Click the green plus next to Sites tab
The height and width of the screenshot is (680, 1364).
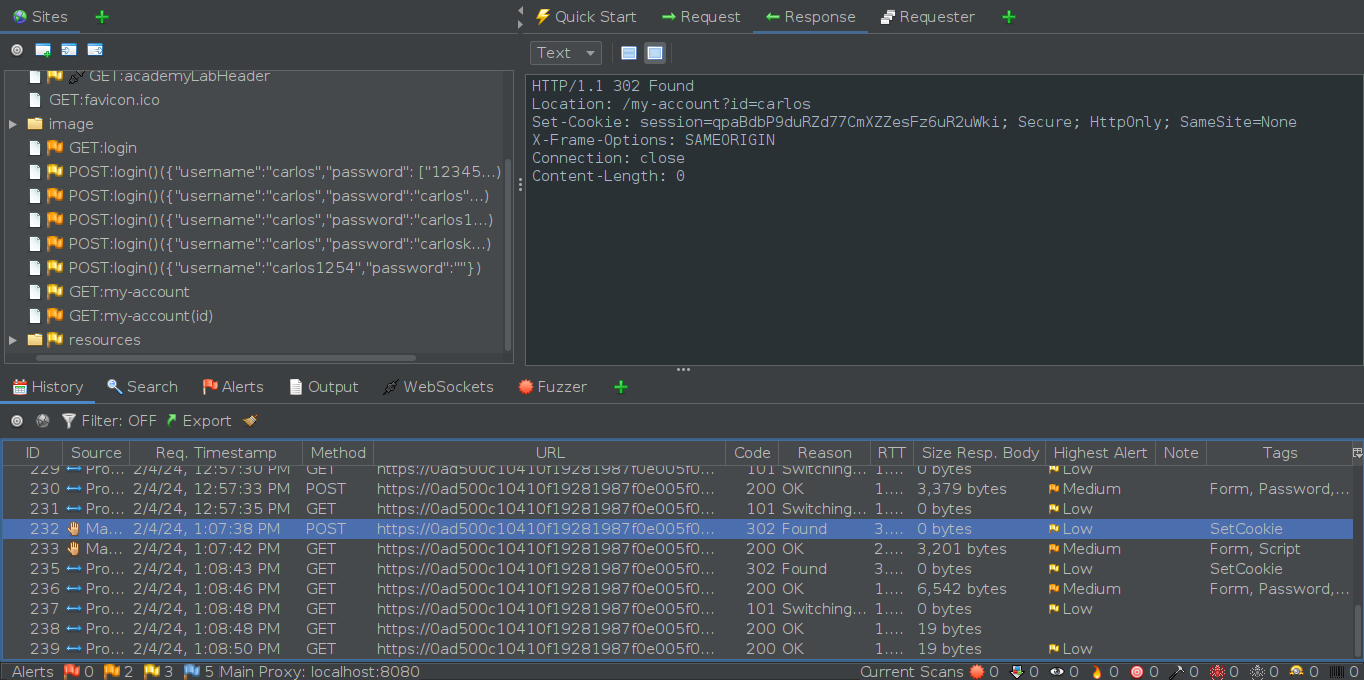[102, 17]
